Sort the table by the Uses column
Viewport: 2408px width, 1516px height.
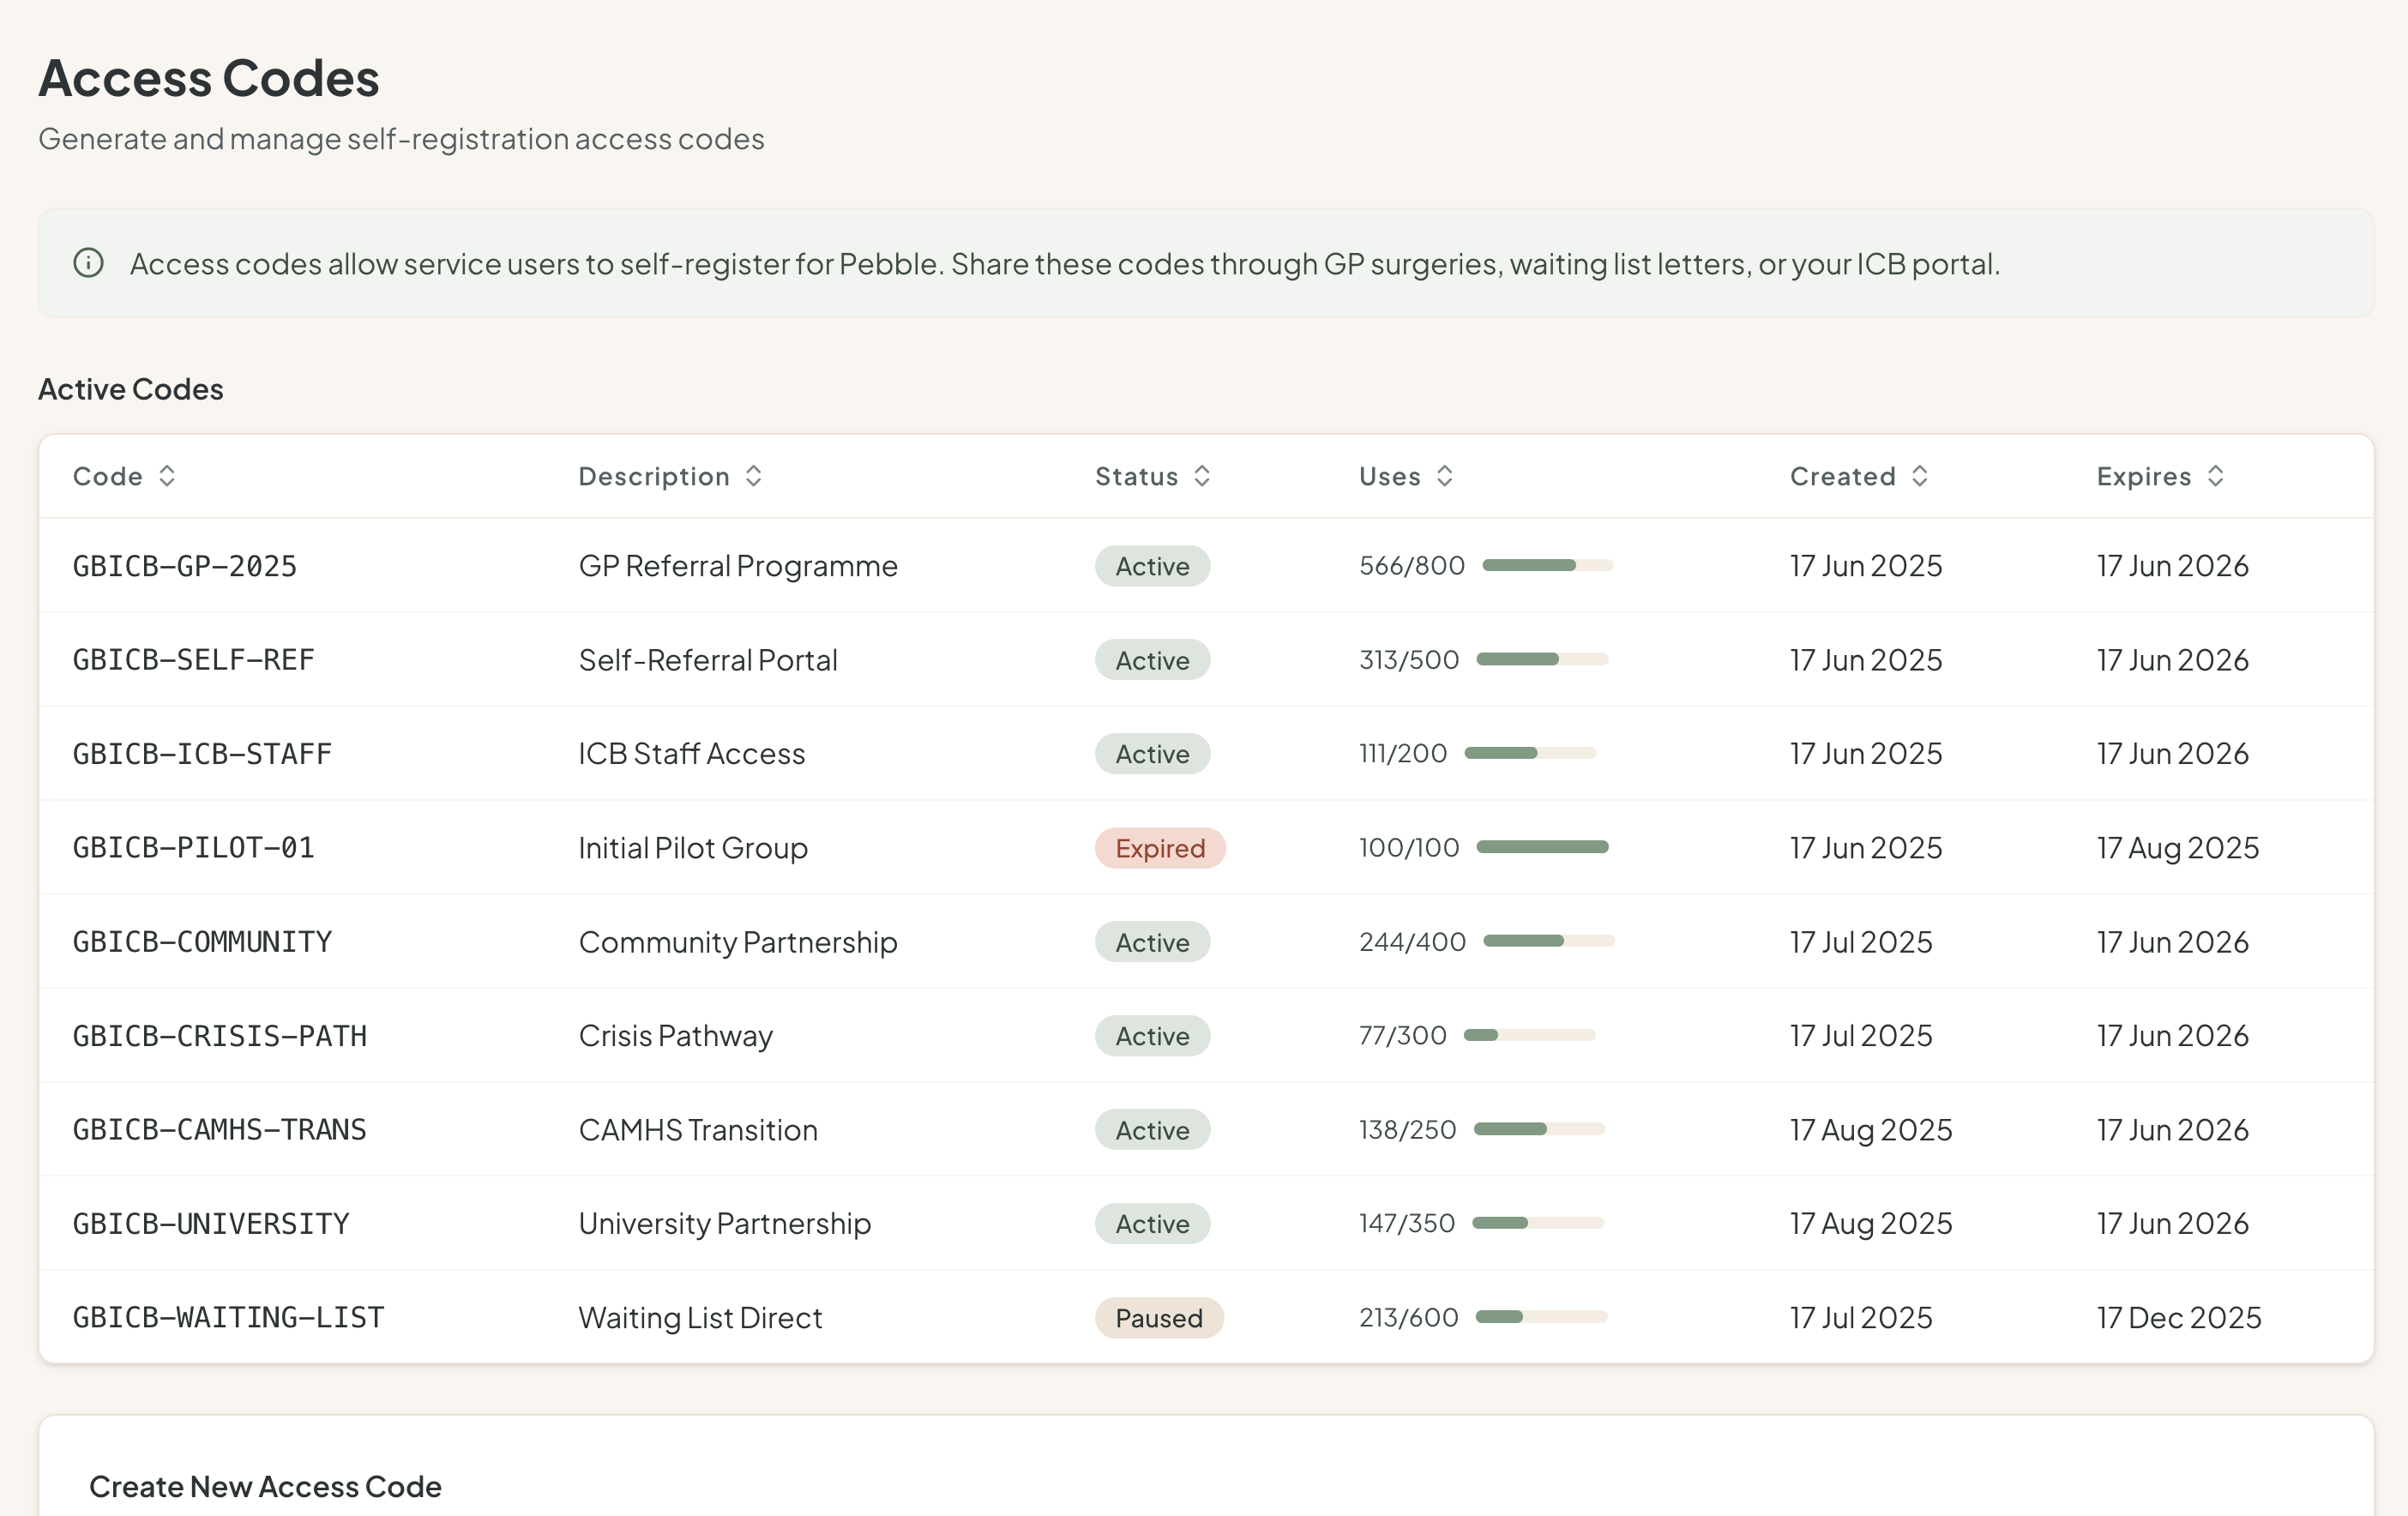pos(1389,476)
